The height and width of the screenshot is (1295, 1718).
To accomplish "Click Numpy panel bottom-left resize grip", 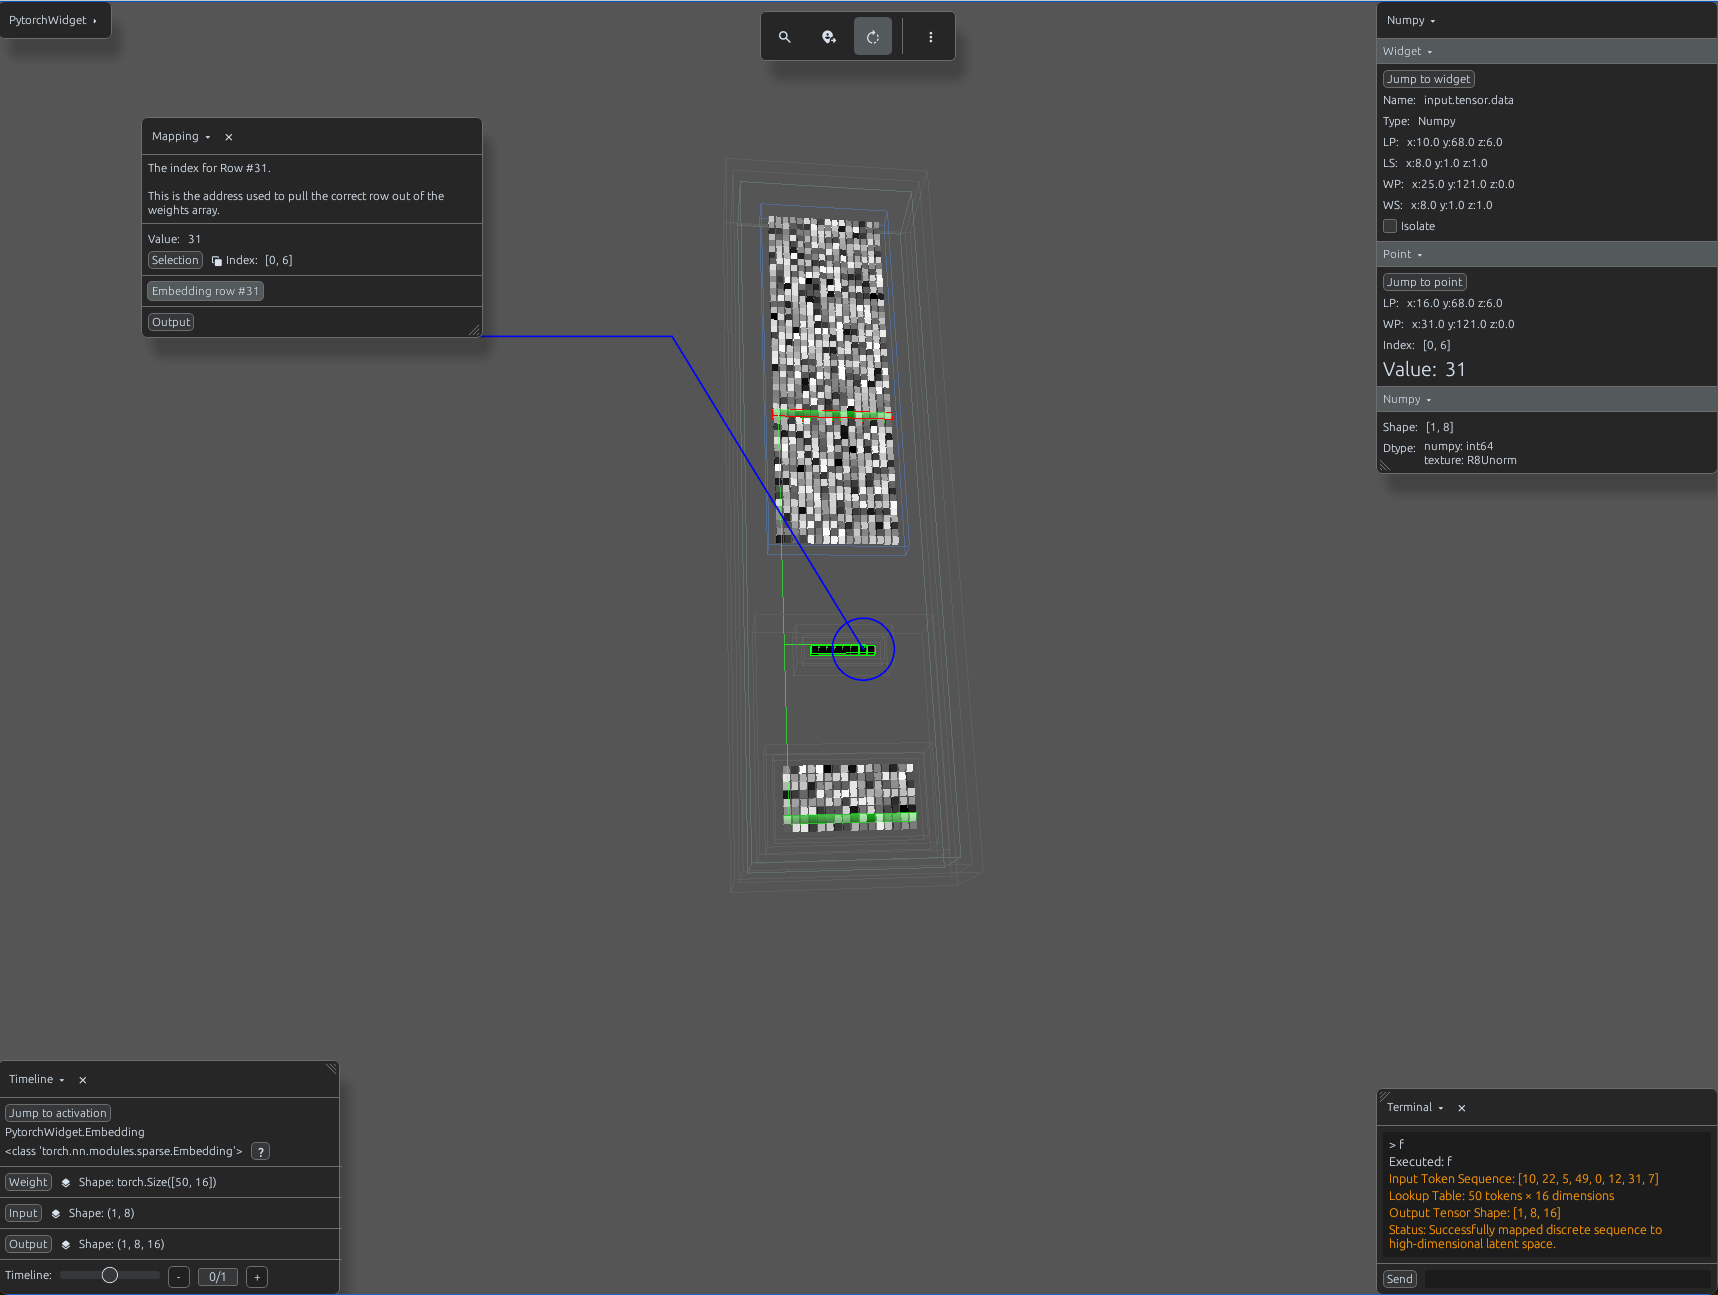I will [x=1385, y=466].
